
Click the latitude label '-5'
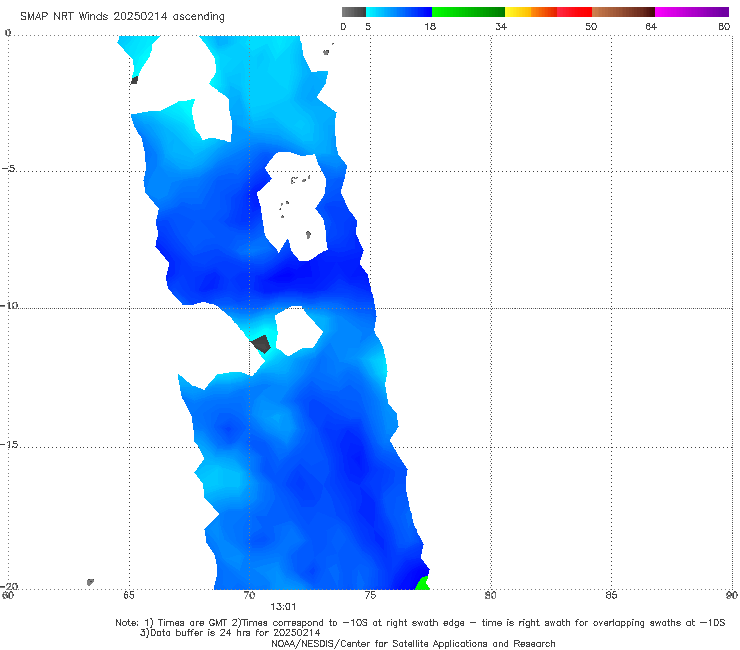tap(9, 169)
